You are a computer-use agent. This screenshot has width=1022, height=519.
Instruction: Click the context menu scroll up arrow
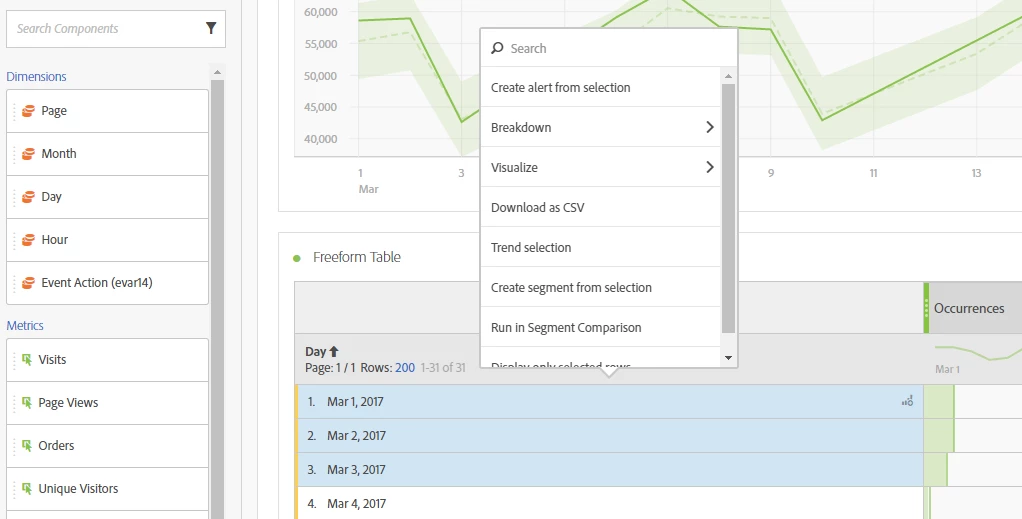pos(728,76)
